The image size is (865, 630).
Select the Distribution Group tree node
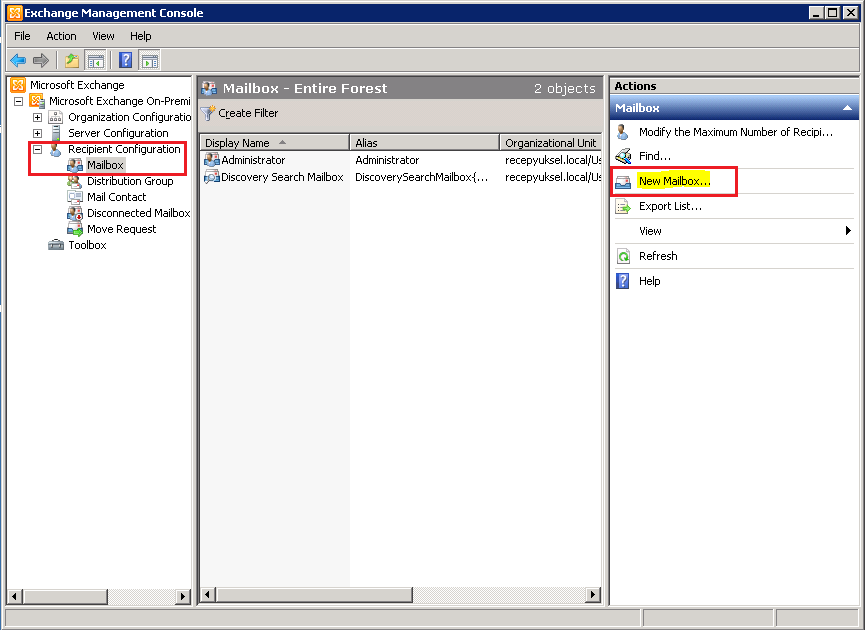coord(130,181)
